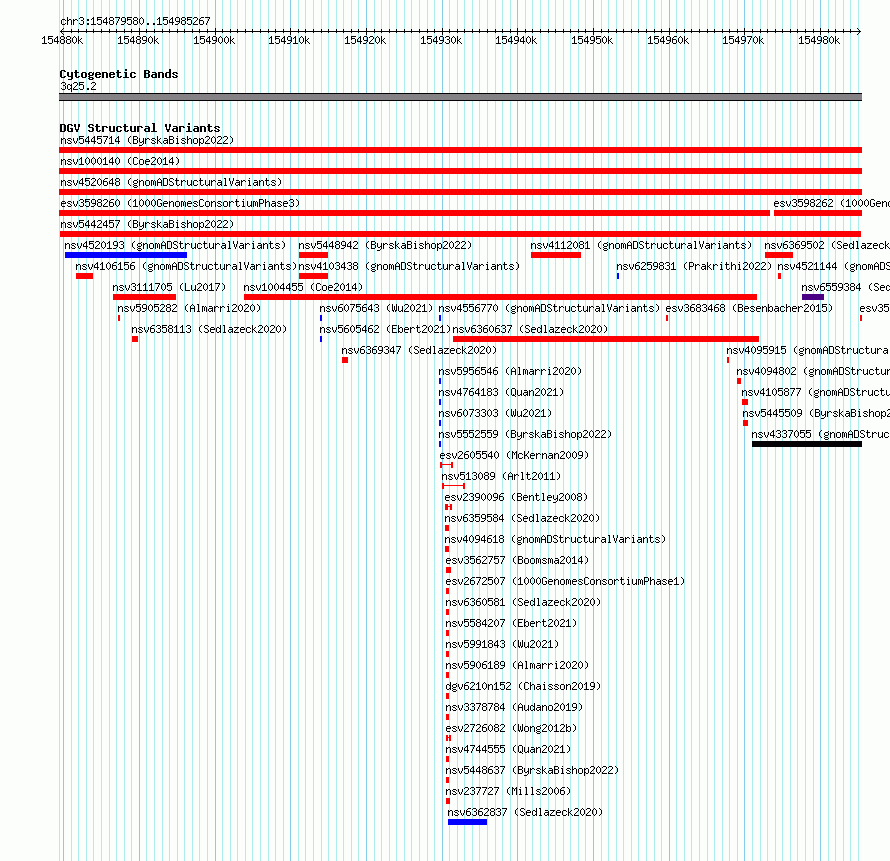Click esv2726082 (Wong2012b) label

pos(511,728)
